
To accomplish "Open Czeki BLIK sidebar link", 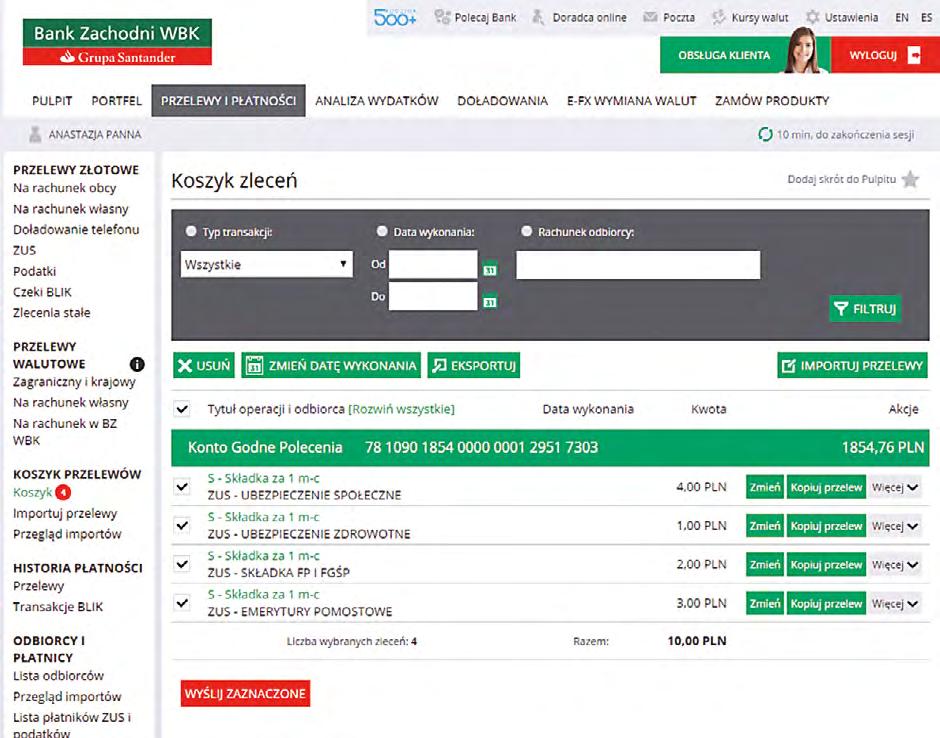I will (x=42, y=292).
